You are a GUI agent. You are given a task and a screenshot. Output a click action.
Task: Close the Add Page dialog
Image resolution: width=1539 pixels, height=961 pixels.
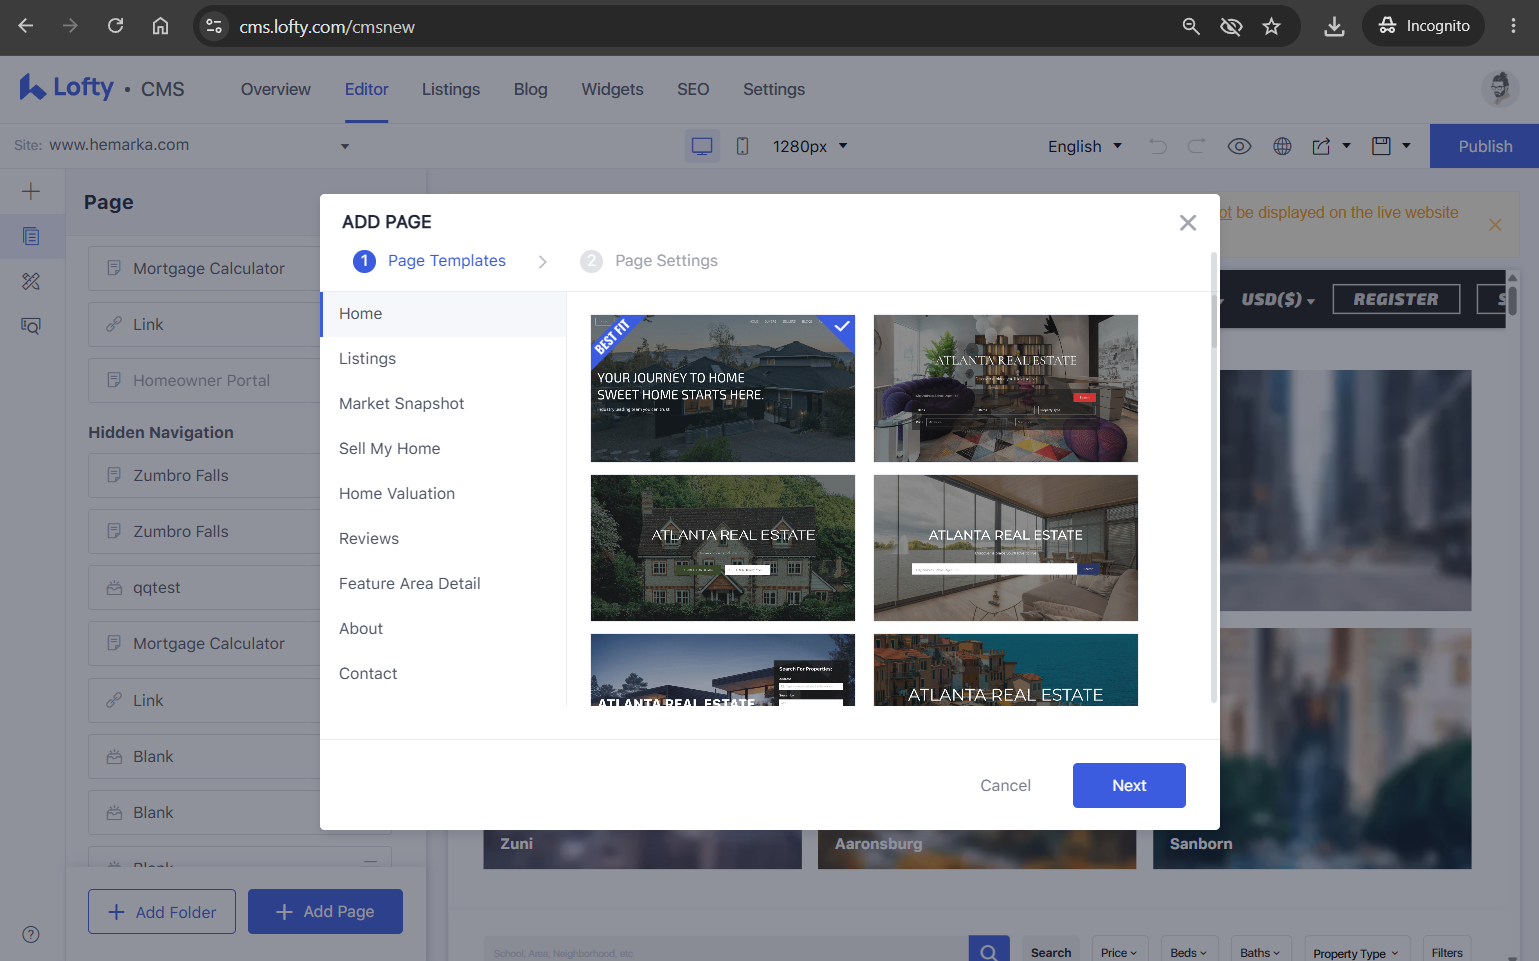(x=1188, y=223)
